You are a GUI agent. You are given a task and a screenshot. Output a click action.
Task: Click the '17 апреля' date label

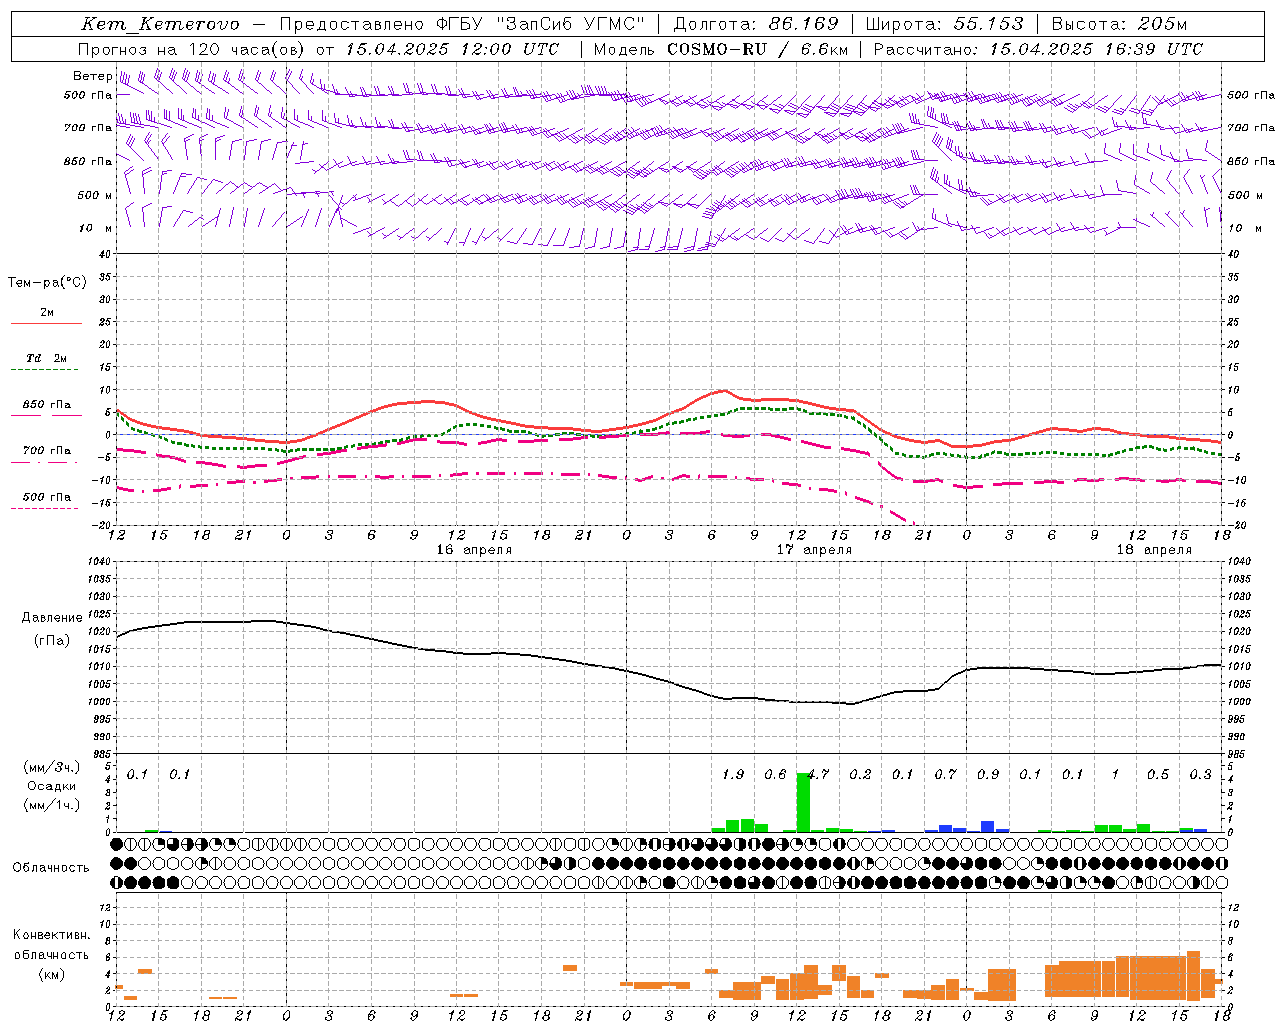click(x=814, y=550)
